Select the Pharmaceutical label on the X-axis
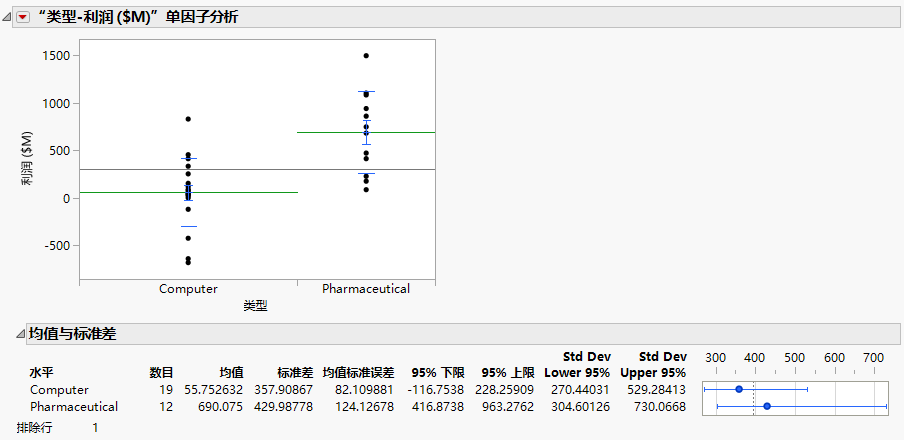Viewport: 904px width, 440px height. (366, 289)
